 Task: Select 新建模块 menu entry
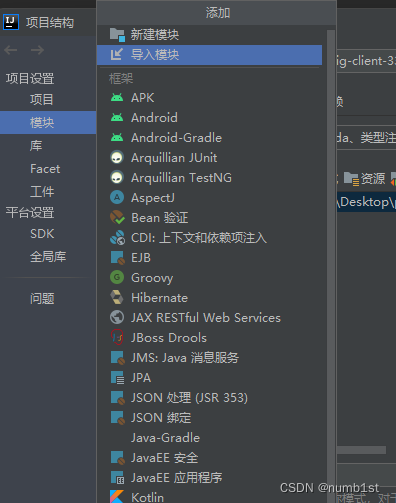(x=209, y=35)
